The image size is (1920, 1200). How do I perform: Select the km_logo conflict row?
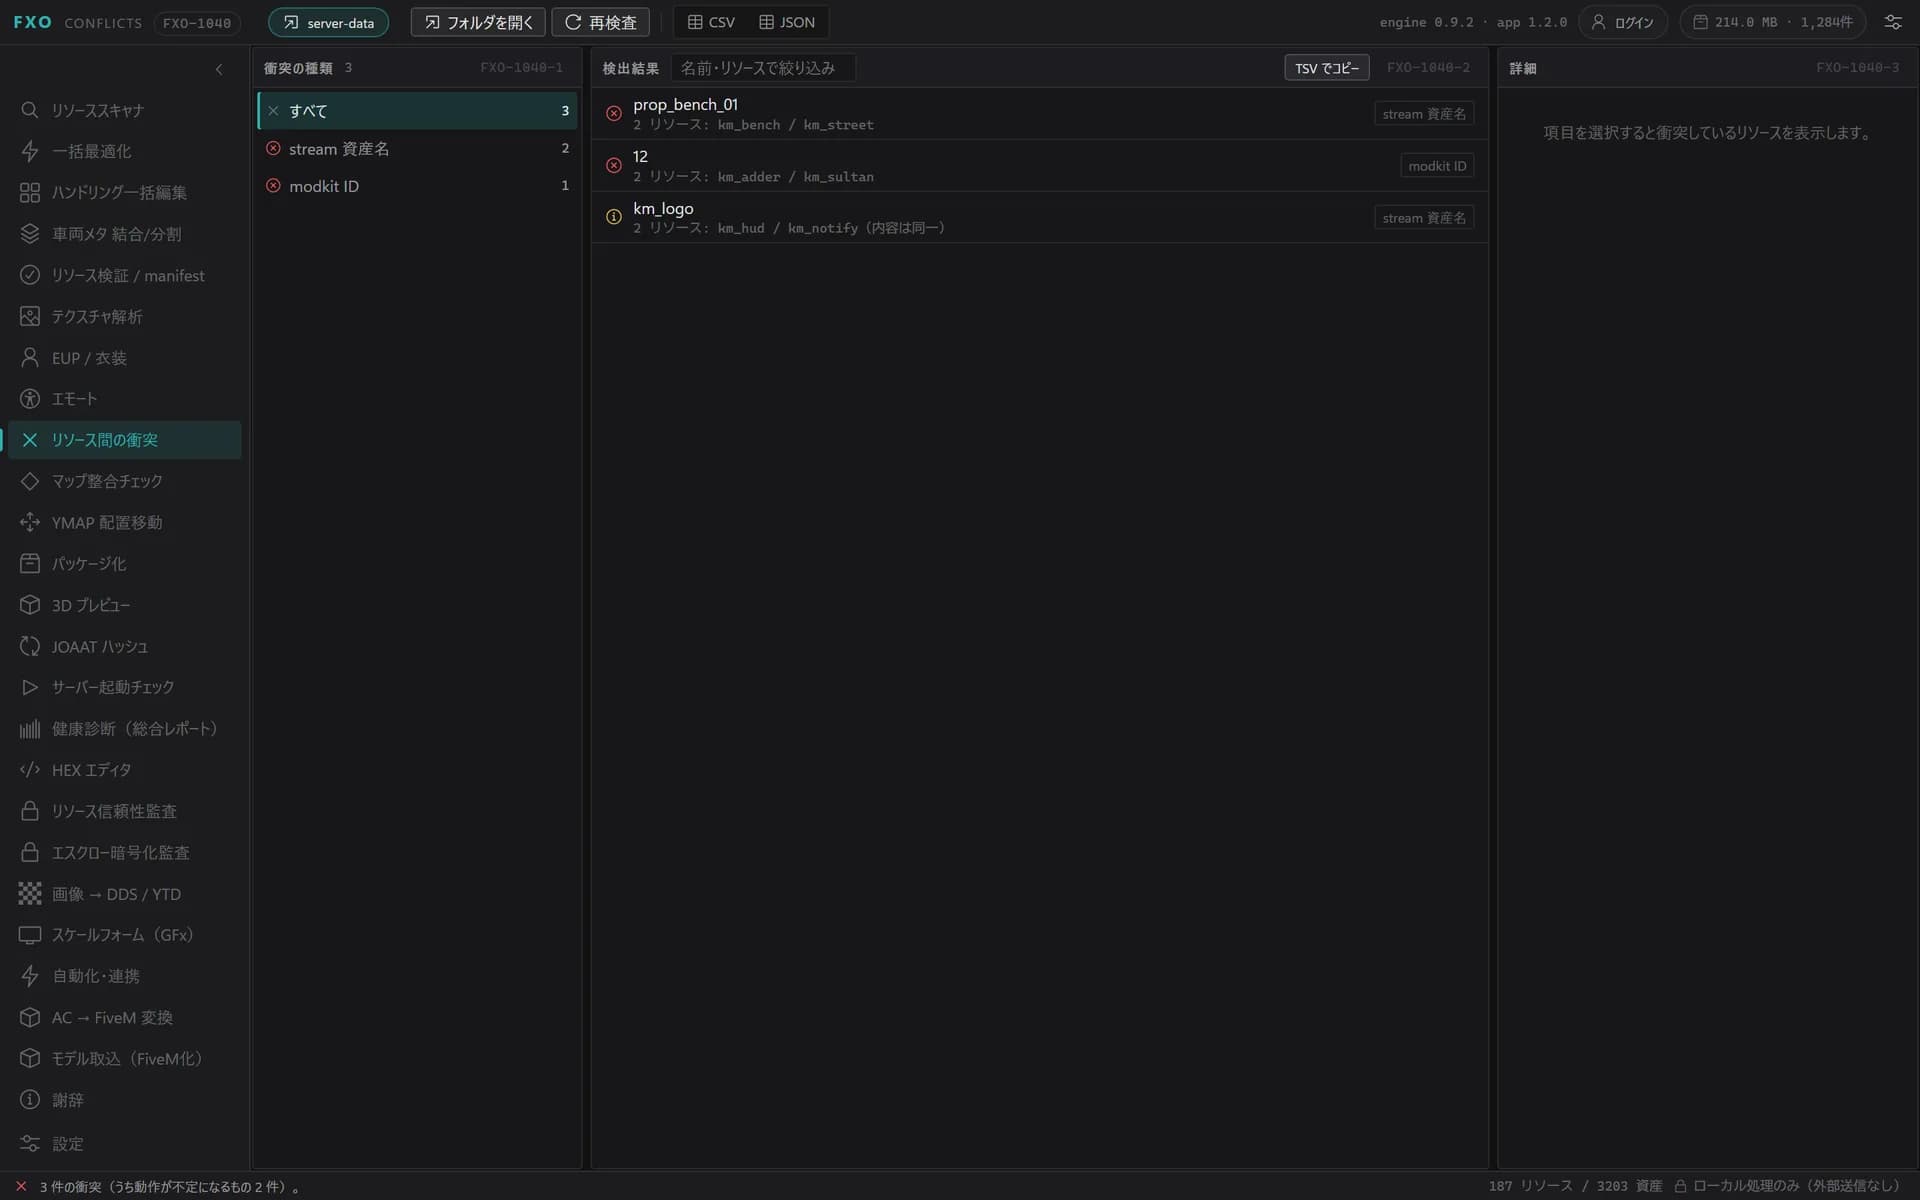click(x=1038, y=217)
